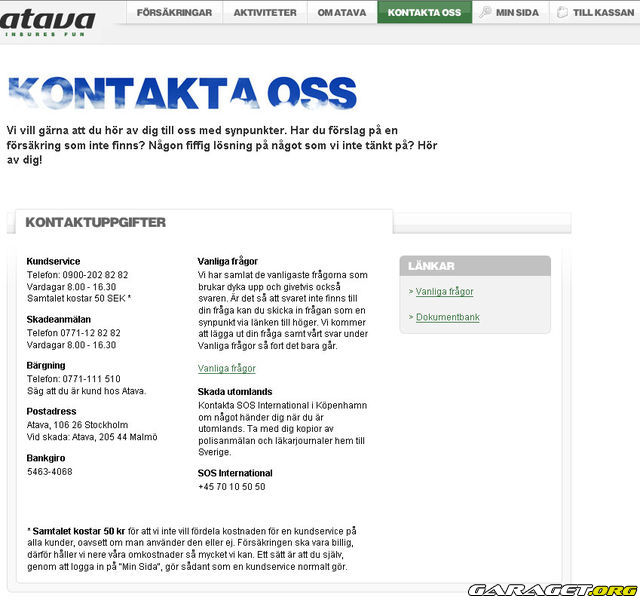The height and width of the screenshot is (600, 640).
Task: Click the basket icon beside Till Kassan
Action: (x=563, y=12)
